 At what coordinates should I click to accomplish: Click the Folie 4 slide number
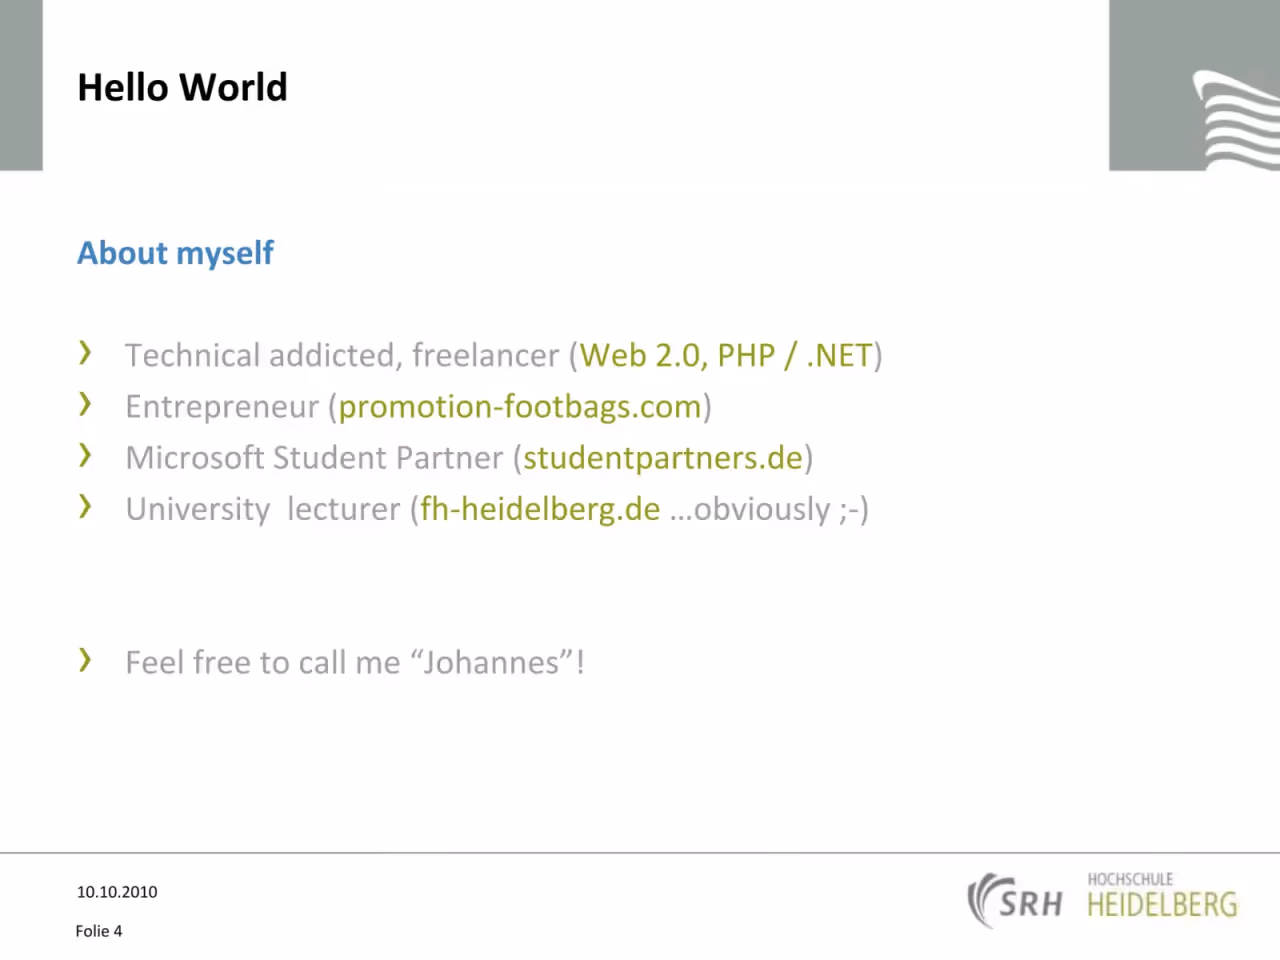click(x=99, y=931)
